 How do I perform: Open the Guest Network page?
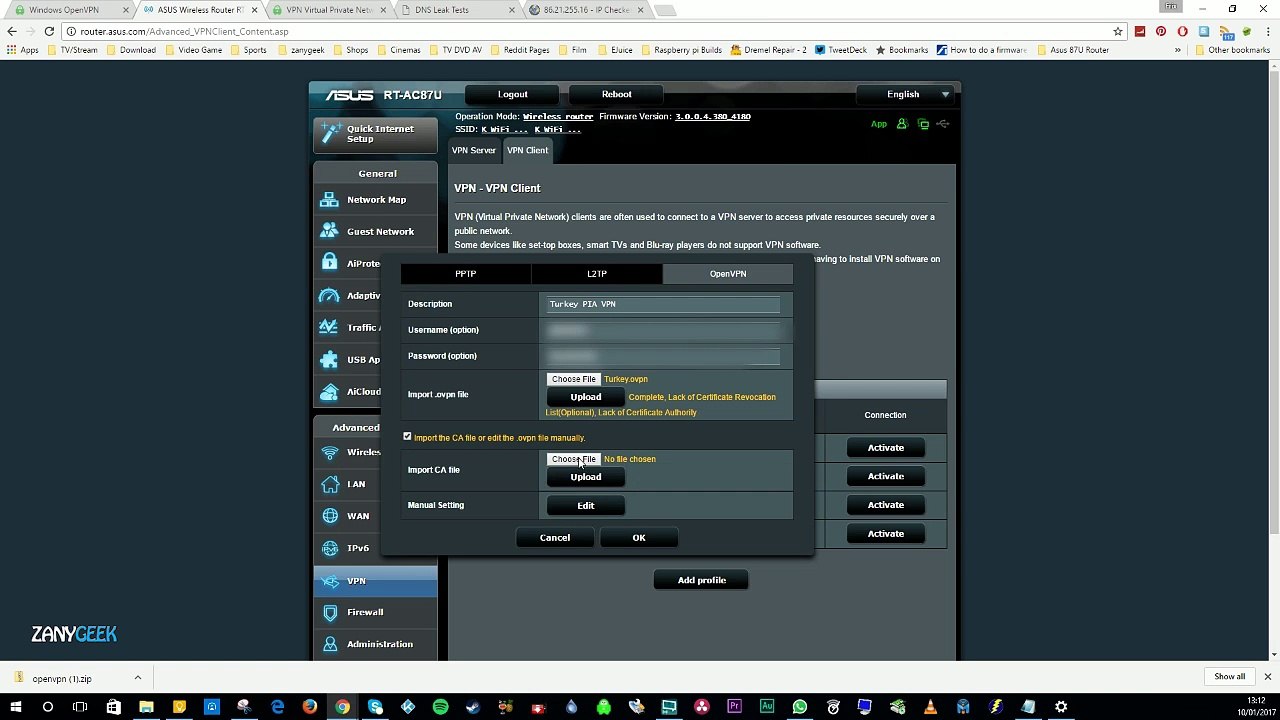pos(375,231)
